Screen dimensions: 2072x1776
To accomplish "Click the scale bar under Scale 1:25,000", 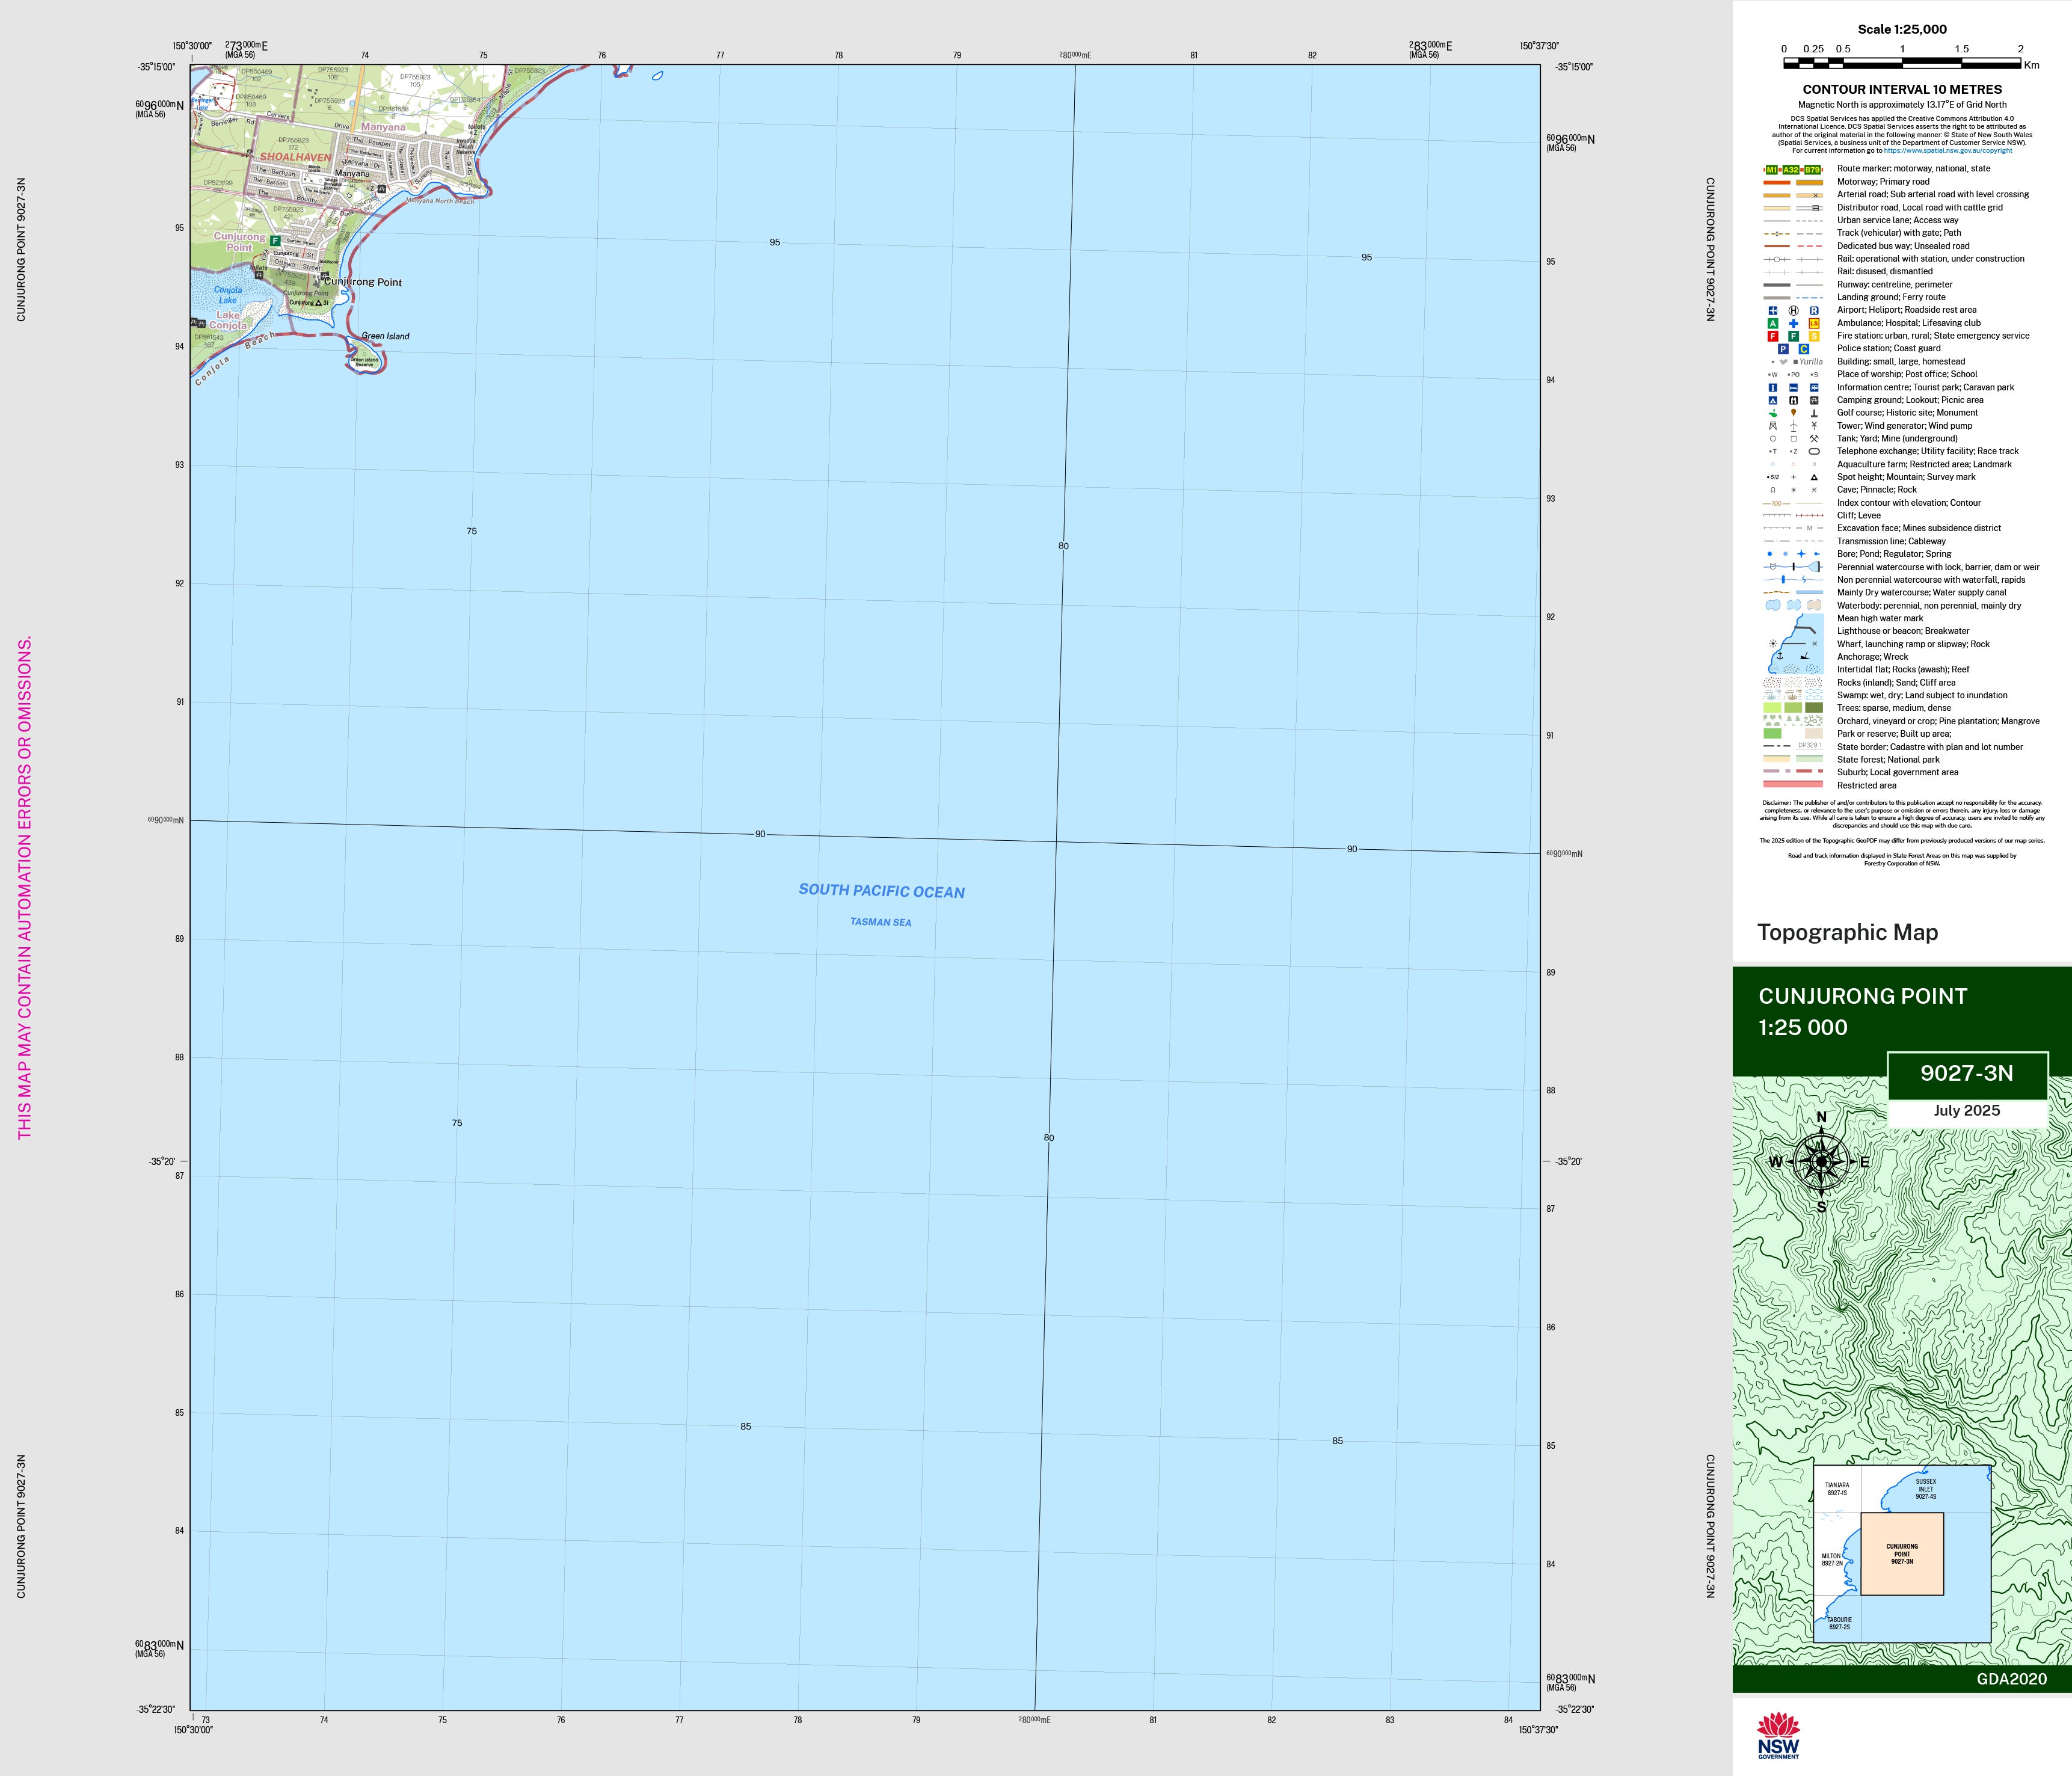I will click(1902, 63).
